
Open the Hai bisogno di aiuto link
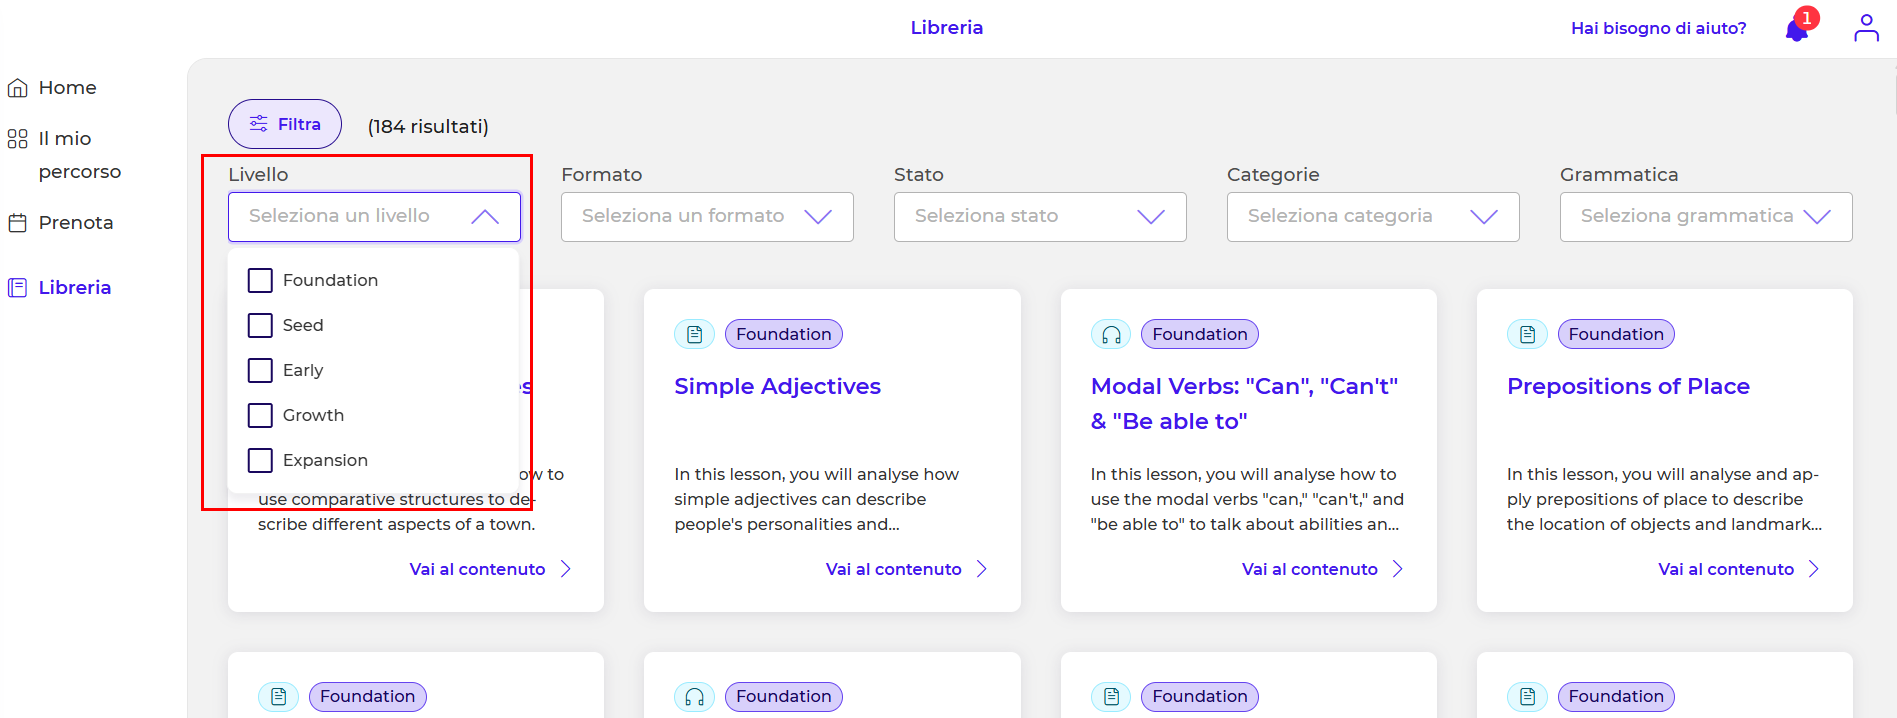pyautogui.click(x=1658, y=28)
